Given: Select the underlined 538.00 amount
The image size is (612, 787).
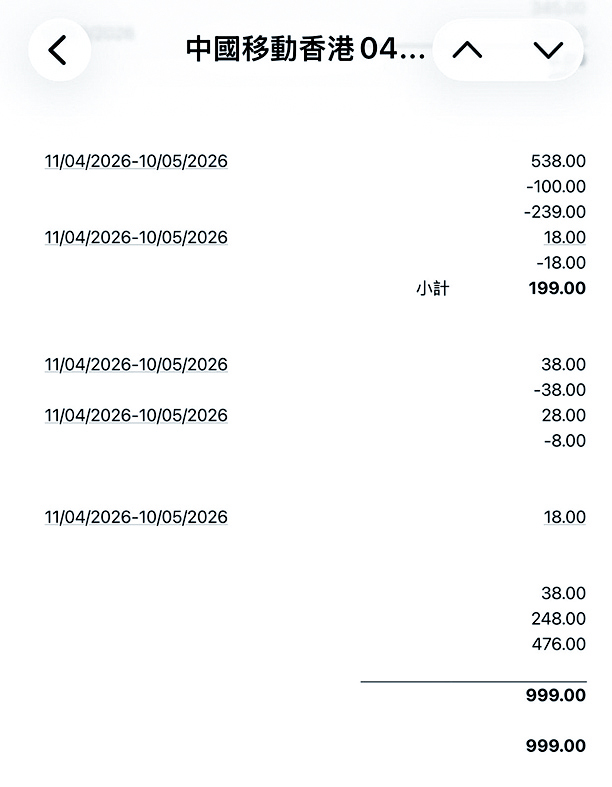Looking at the screenshot, I should (x=558, y=161).
